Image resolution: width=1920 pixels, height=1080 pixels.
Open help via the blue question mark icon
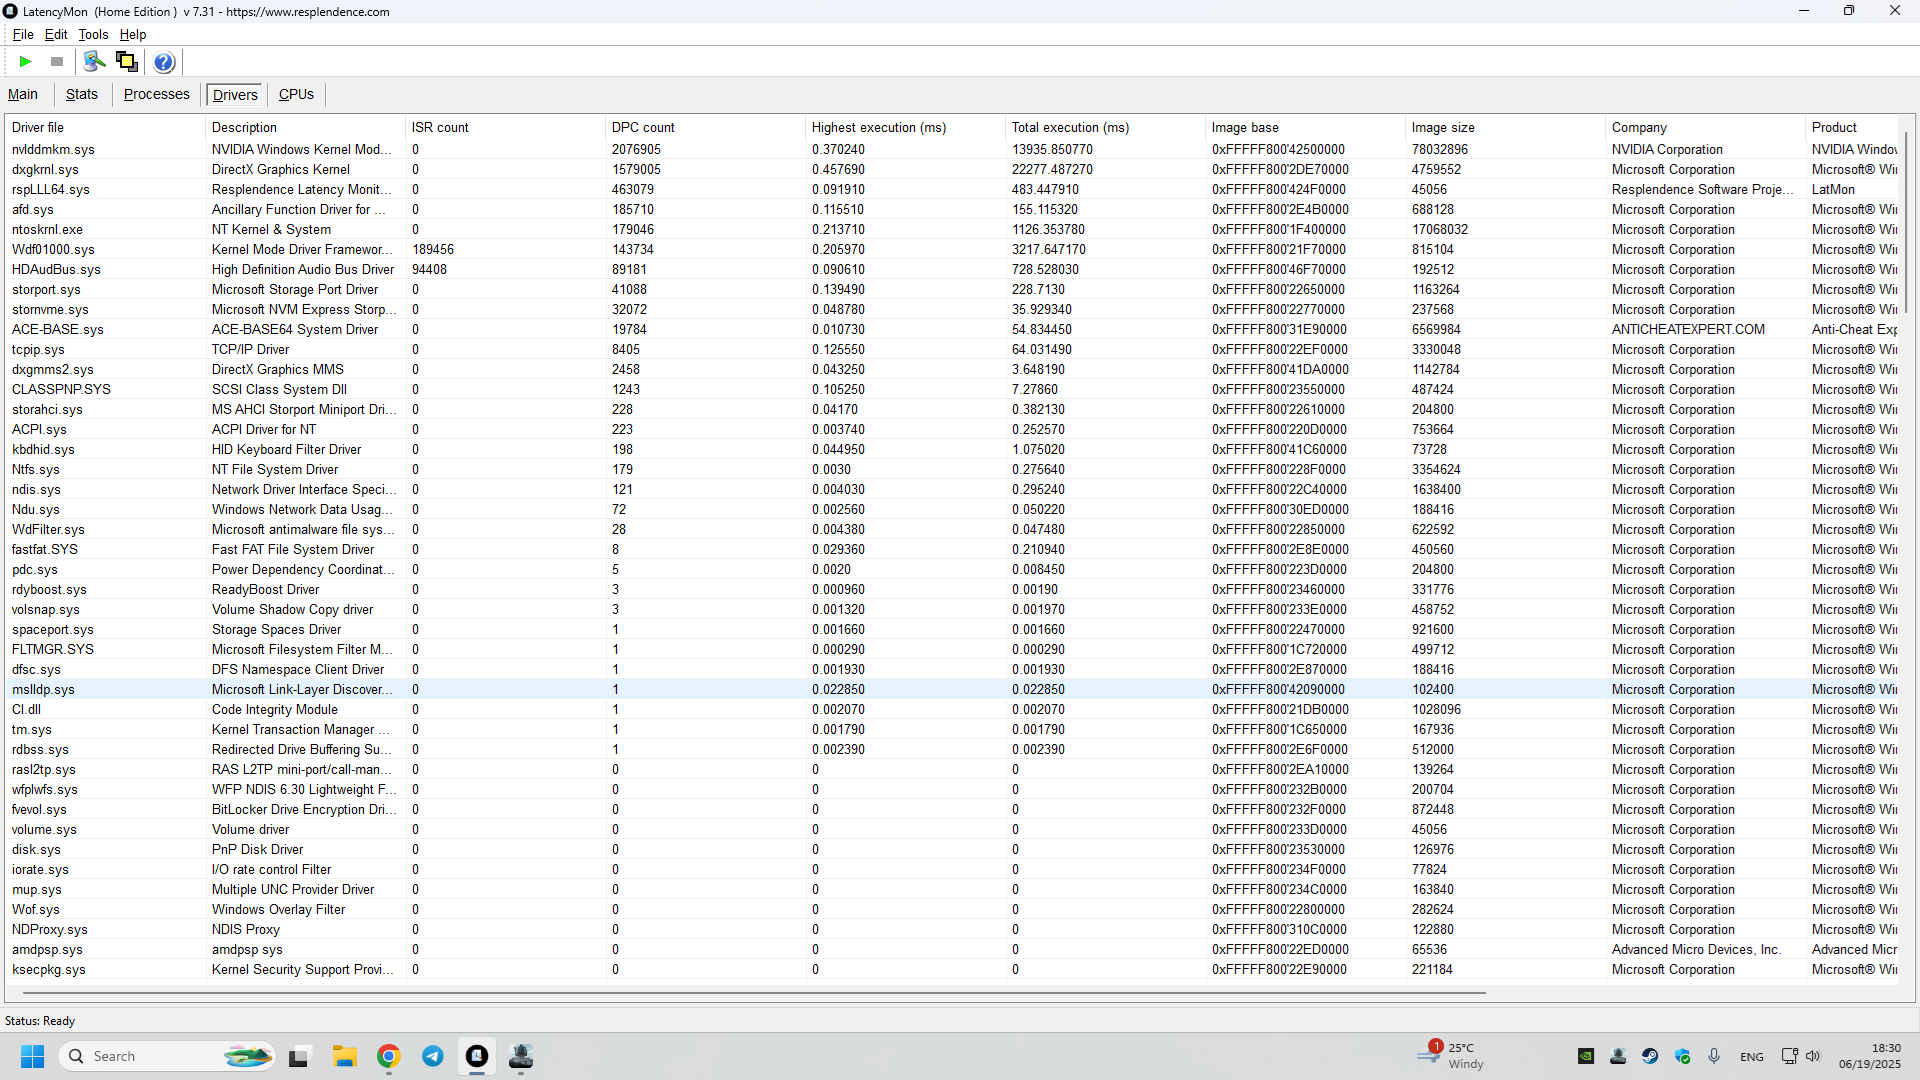coord(164,62)
